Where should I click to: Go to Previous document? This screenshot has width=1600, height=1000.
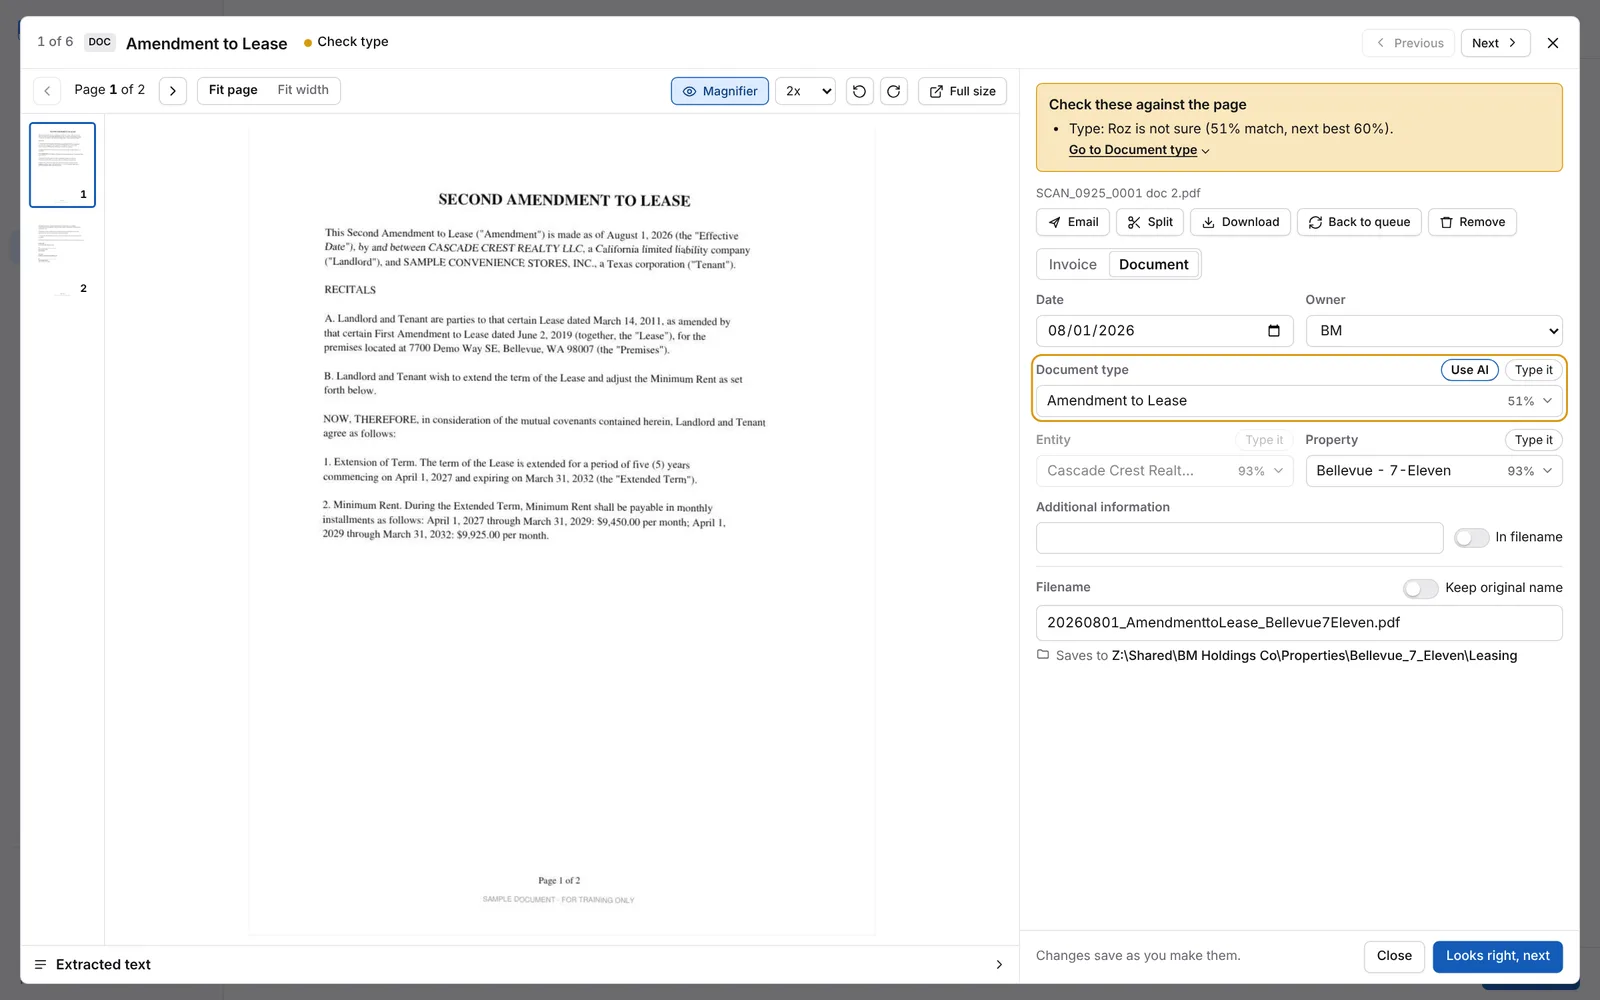1409,43
